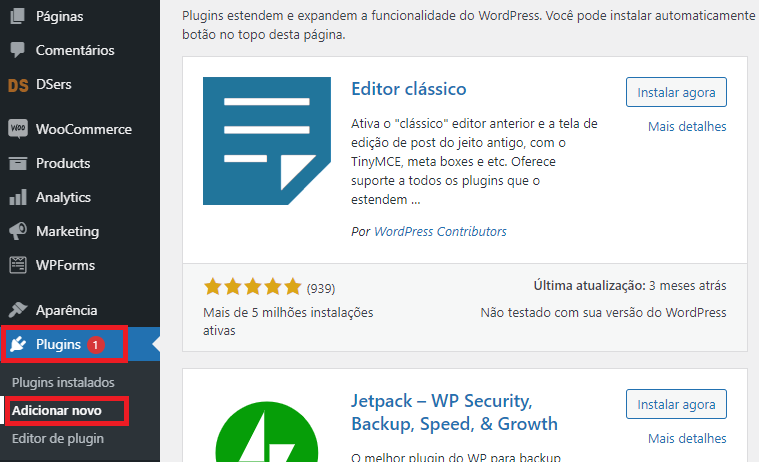Click the DSers DS logo icon
The image size is (759, 462).
pyautogui.click(x=18, y=85)
